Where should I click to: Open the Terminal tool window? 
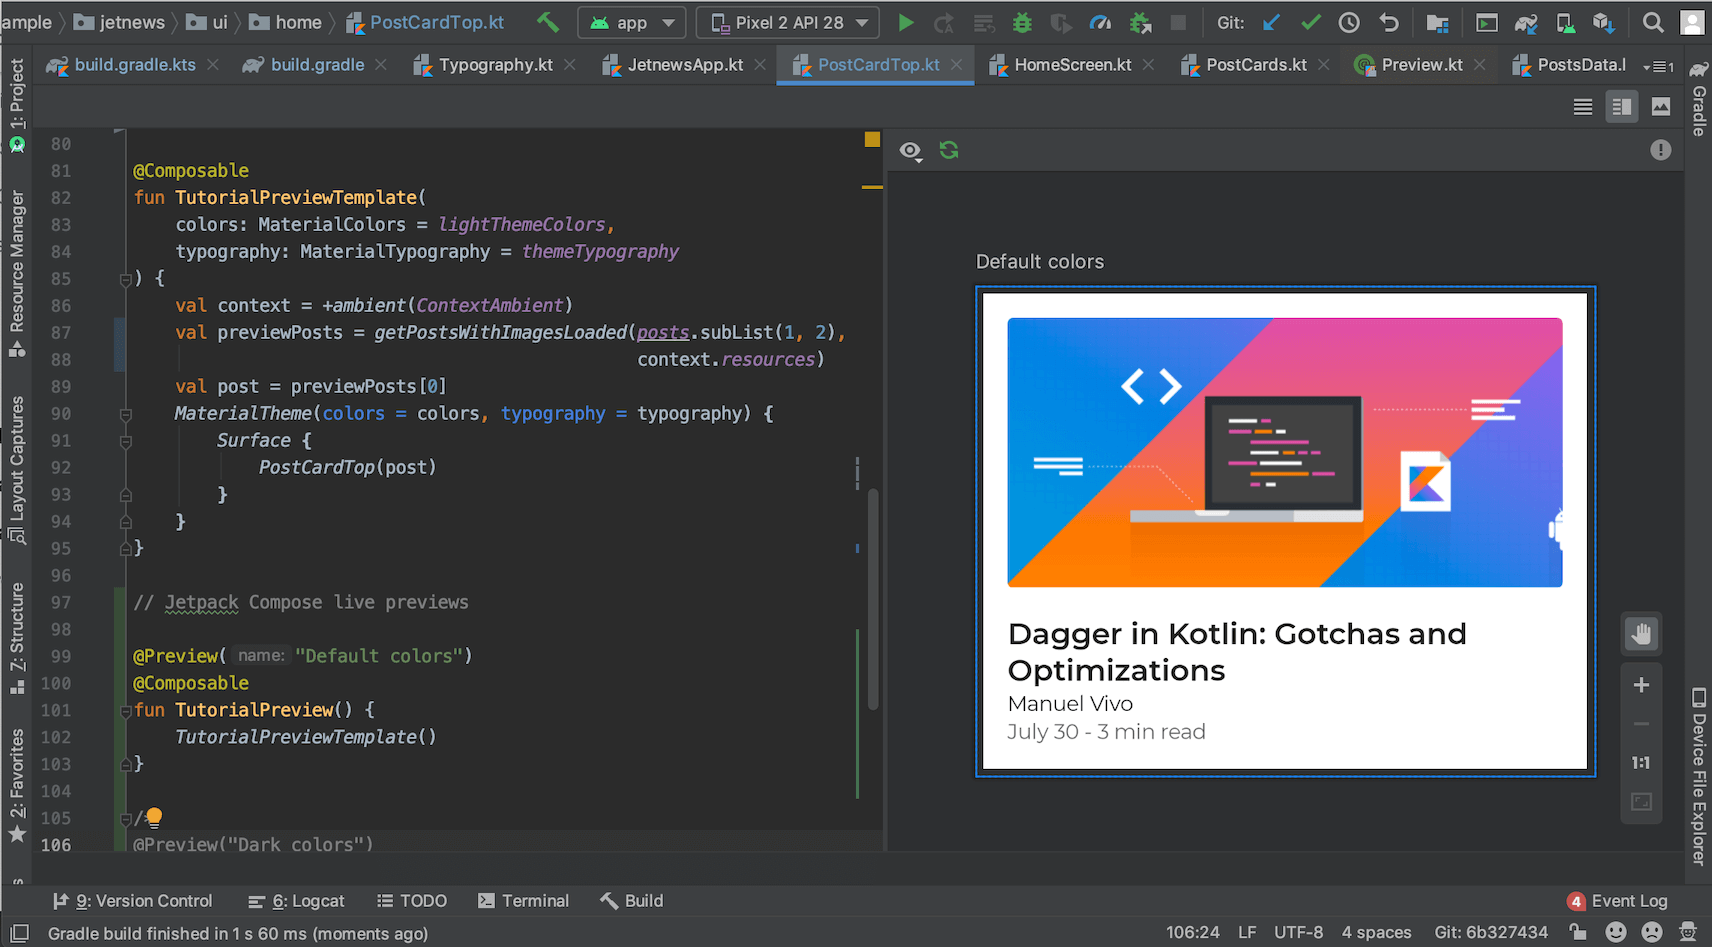tap(524, 901)
